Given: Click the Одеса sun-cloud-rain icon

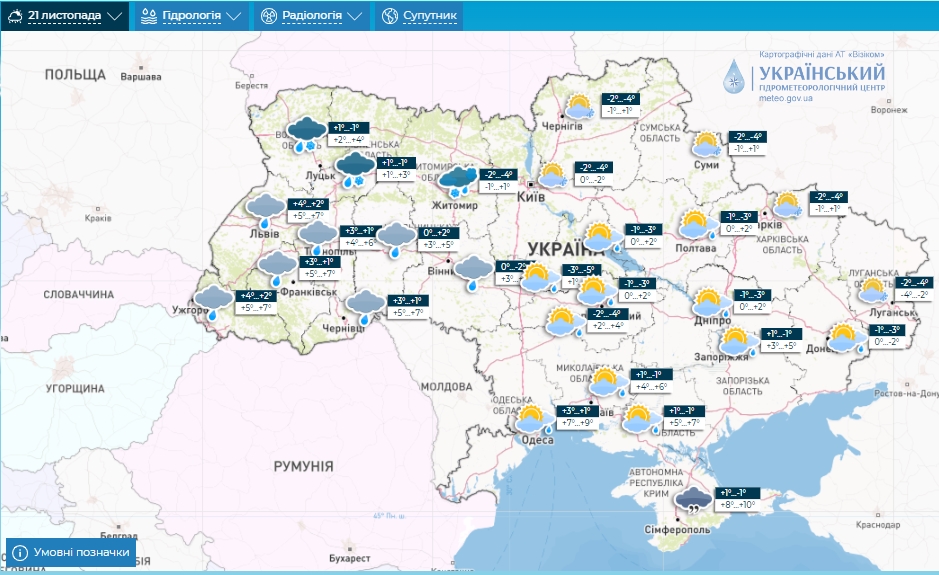Looking at the screenshot, I should pyautogui.click(x=535, y=420).
